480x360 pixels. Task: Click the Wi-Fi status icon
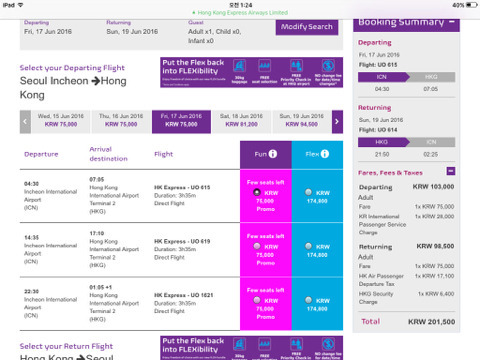[20, 5]
